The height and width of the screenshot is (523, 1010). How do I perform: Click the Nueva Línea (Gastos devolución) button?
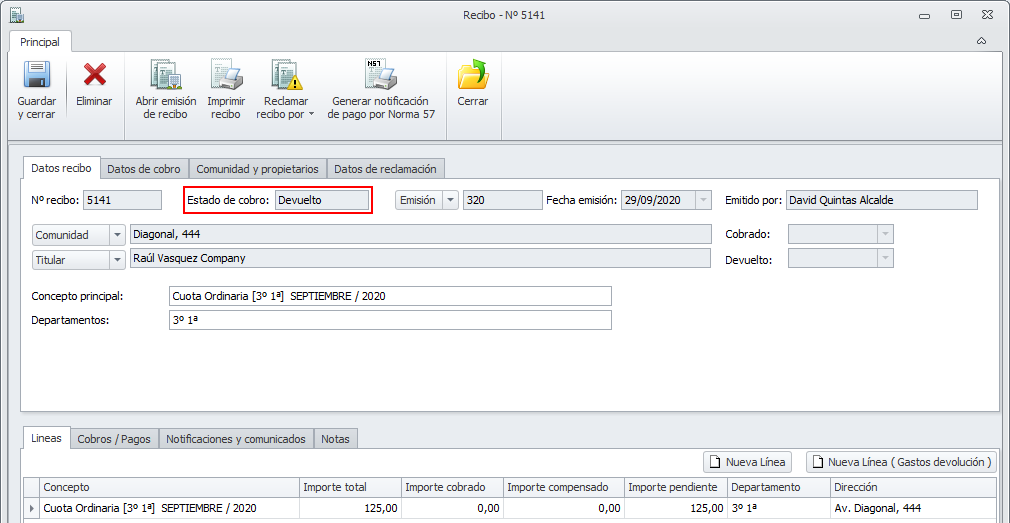[902, 462]
